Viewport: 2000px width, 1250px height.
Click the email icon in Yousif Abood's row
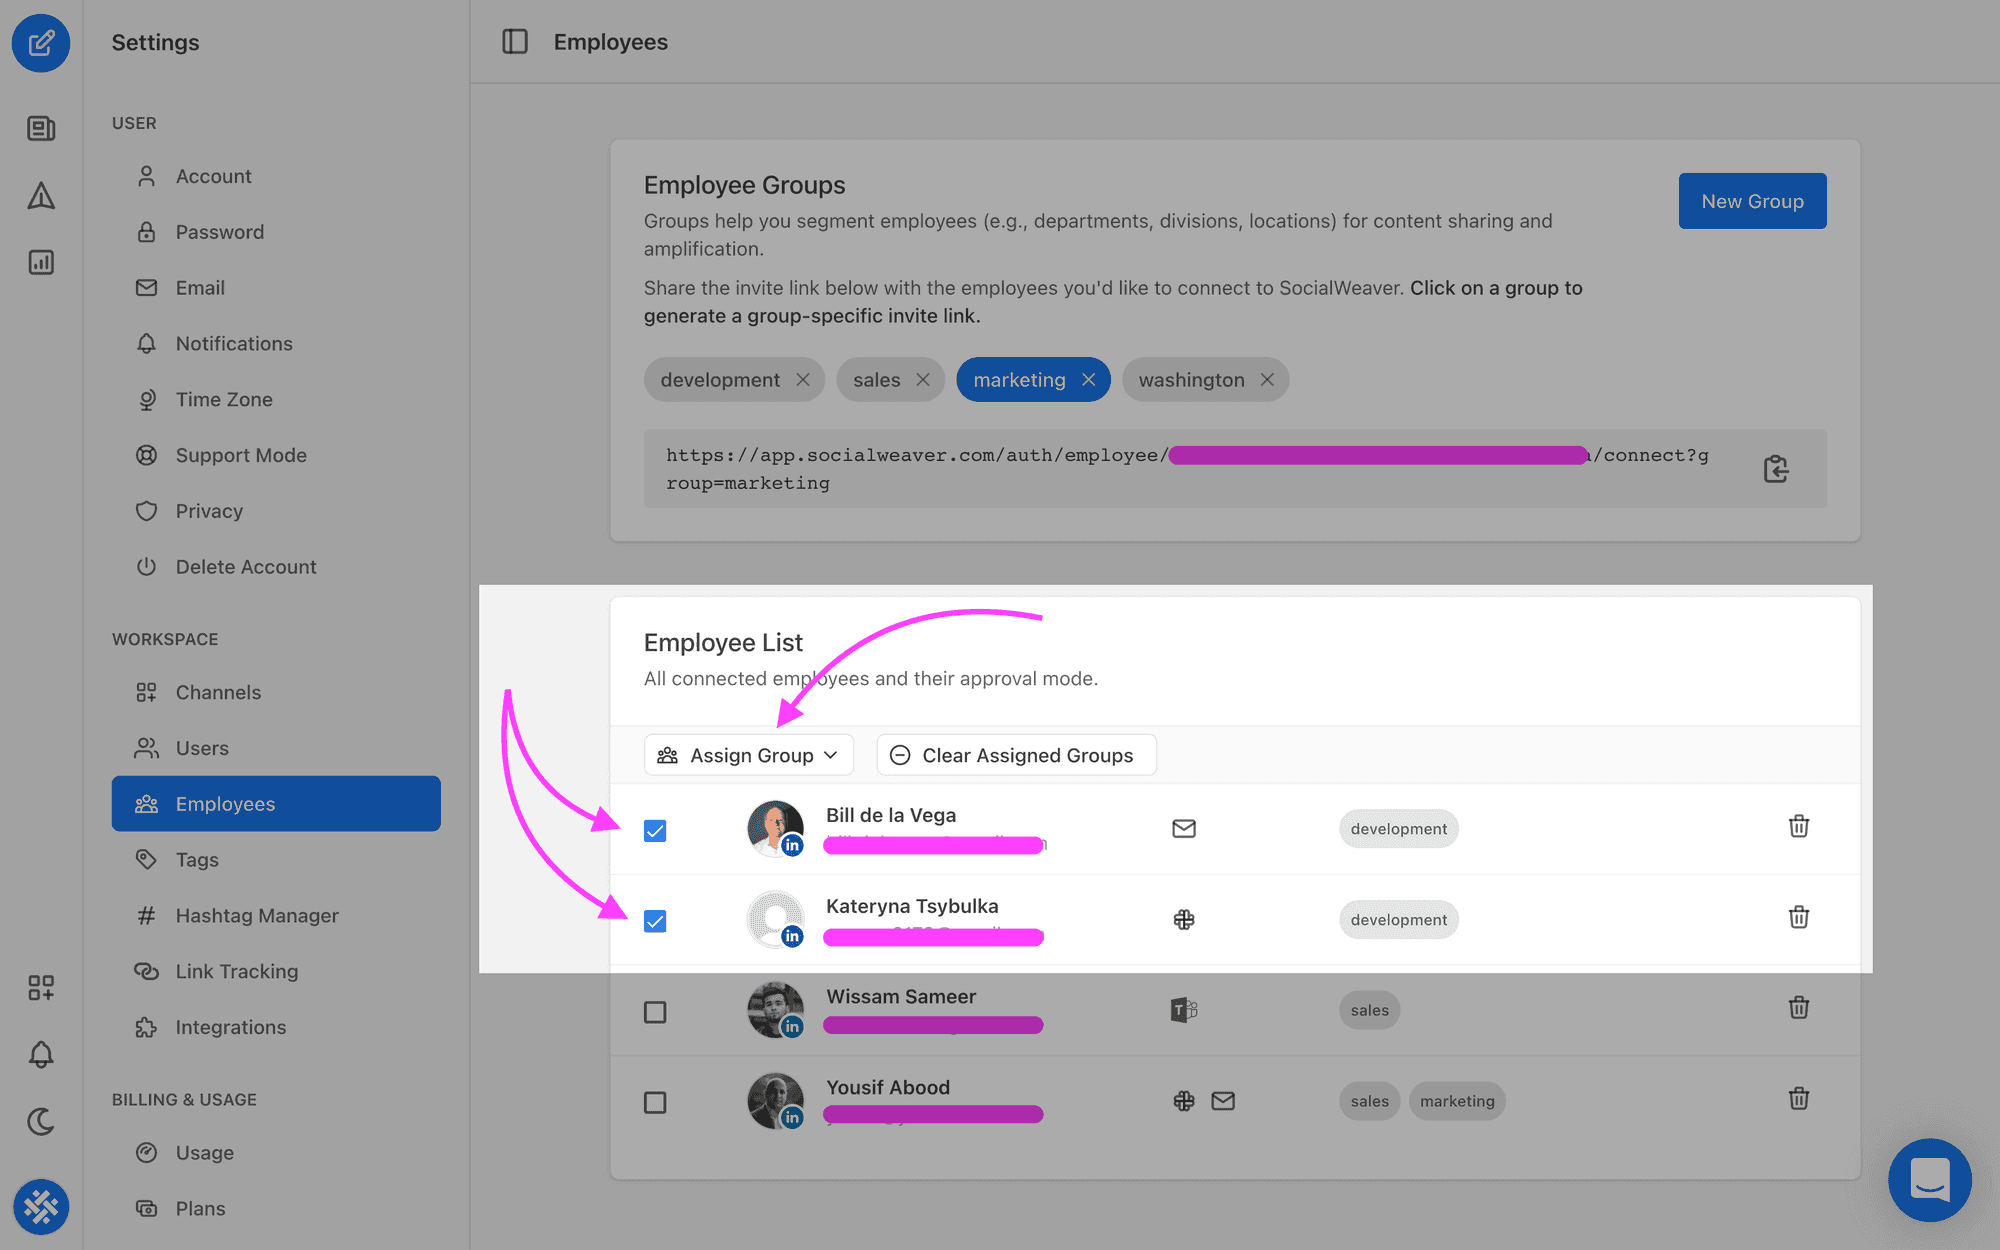click(1223, 1101)
